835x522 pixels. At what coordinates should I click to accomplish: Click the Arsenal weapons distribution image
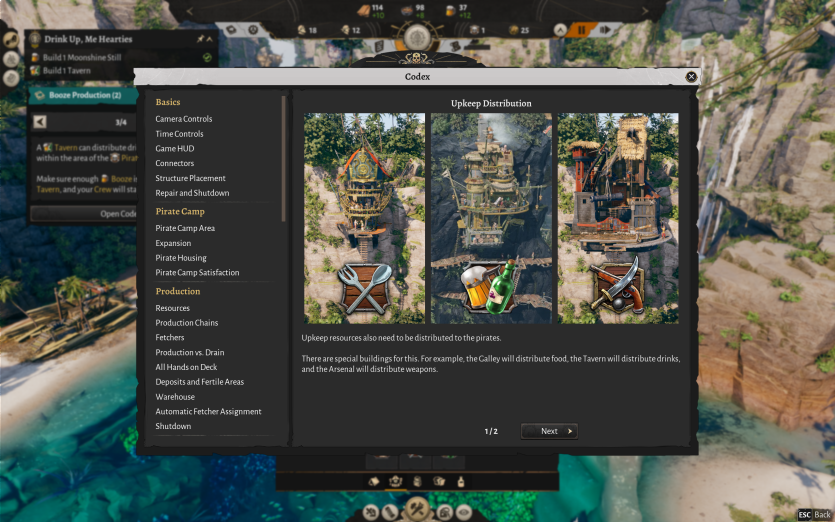click(x=618, y=218)
